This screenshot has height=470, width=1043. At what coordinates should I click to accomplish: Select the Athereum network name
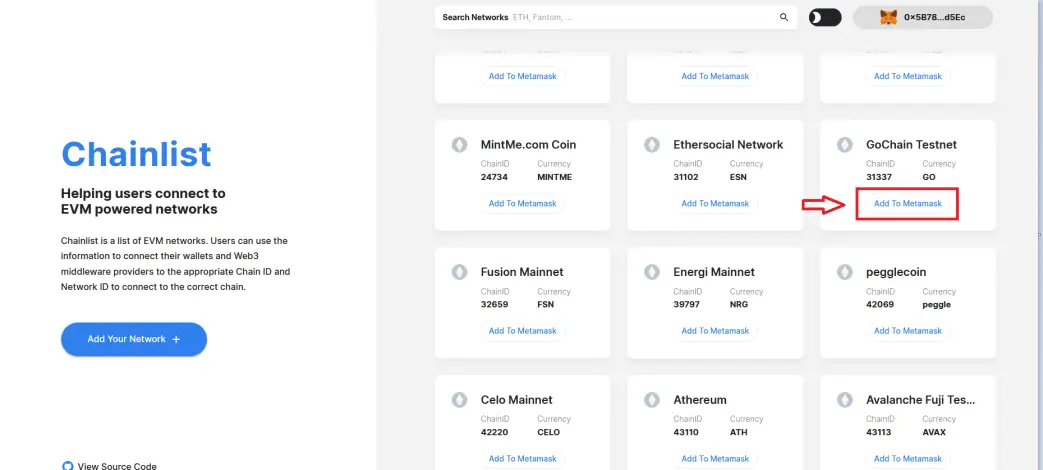(700, 400)
